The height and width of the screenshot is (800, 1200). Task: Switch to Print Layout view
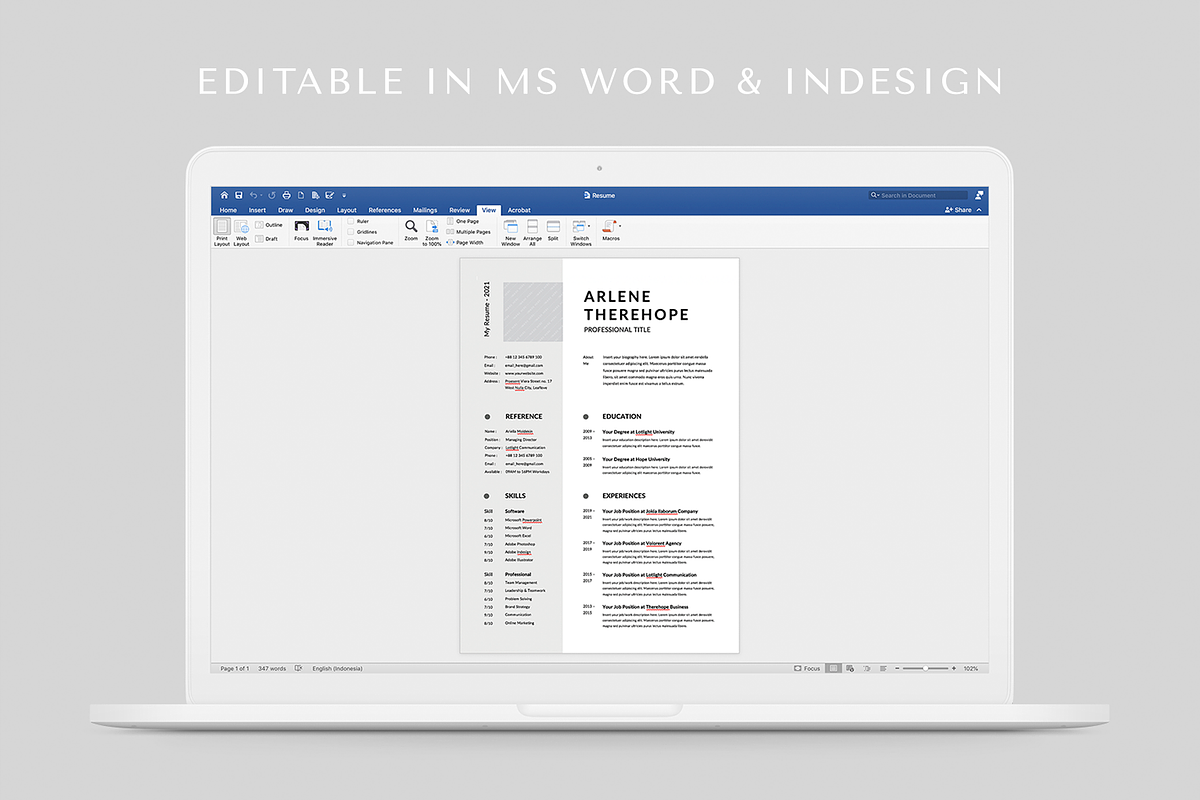(222, 233)
